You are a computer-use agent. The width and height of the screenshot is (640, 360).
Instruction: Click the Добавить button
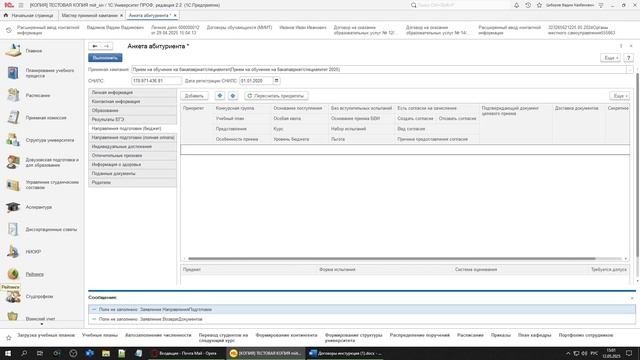pos(194,96)
